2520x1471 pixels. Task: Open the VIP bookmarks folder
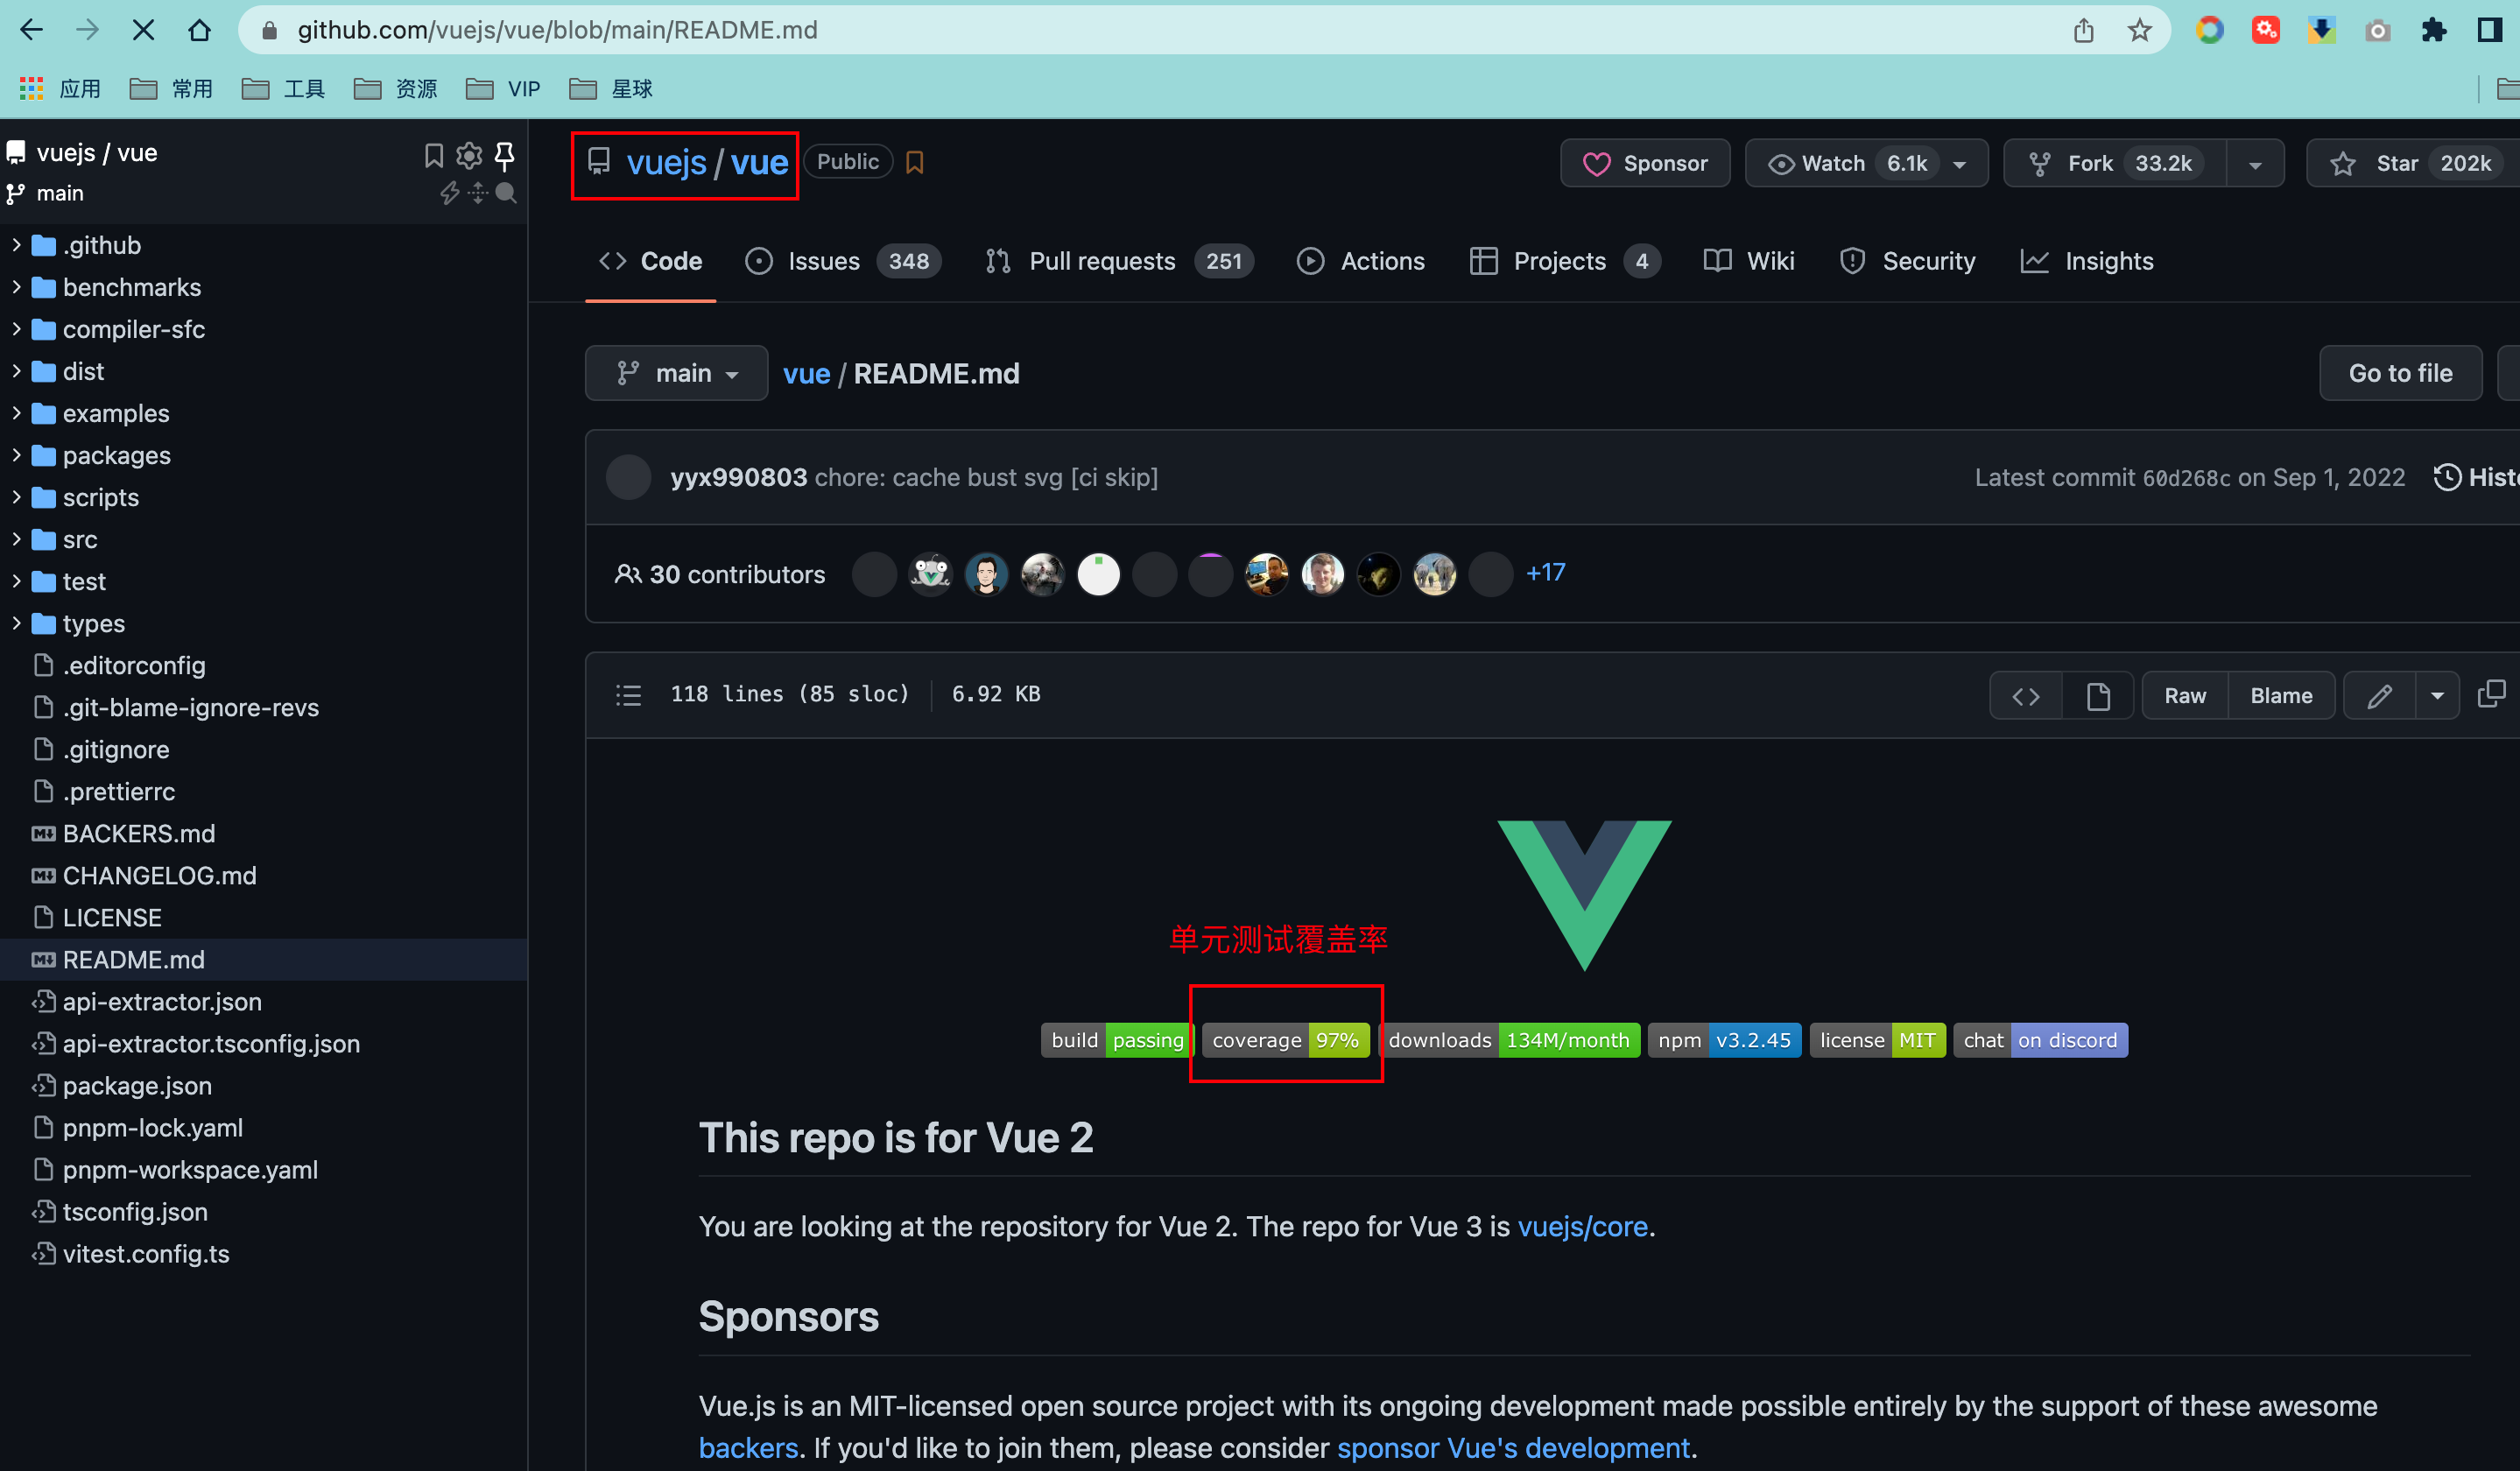click(504, 89)
